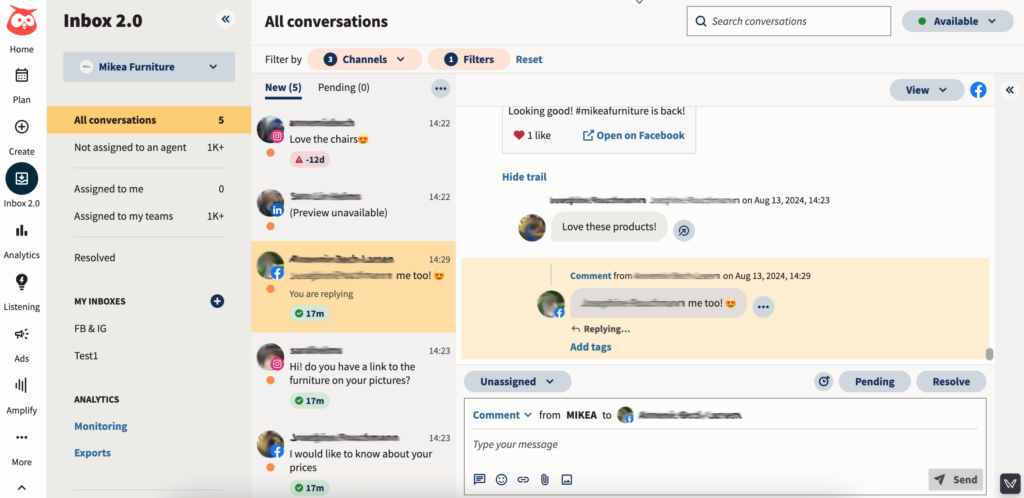Click the paperclip attachment icon
The height and width of the screenshot is (498, 1024).
[x=545, y=480]
